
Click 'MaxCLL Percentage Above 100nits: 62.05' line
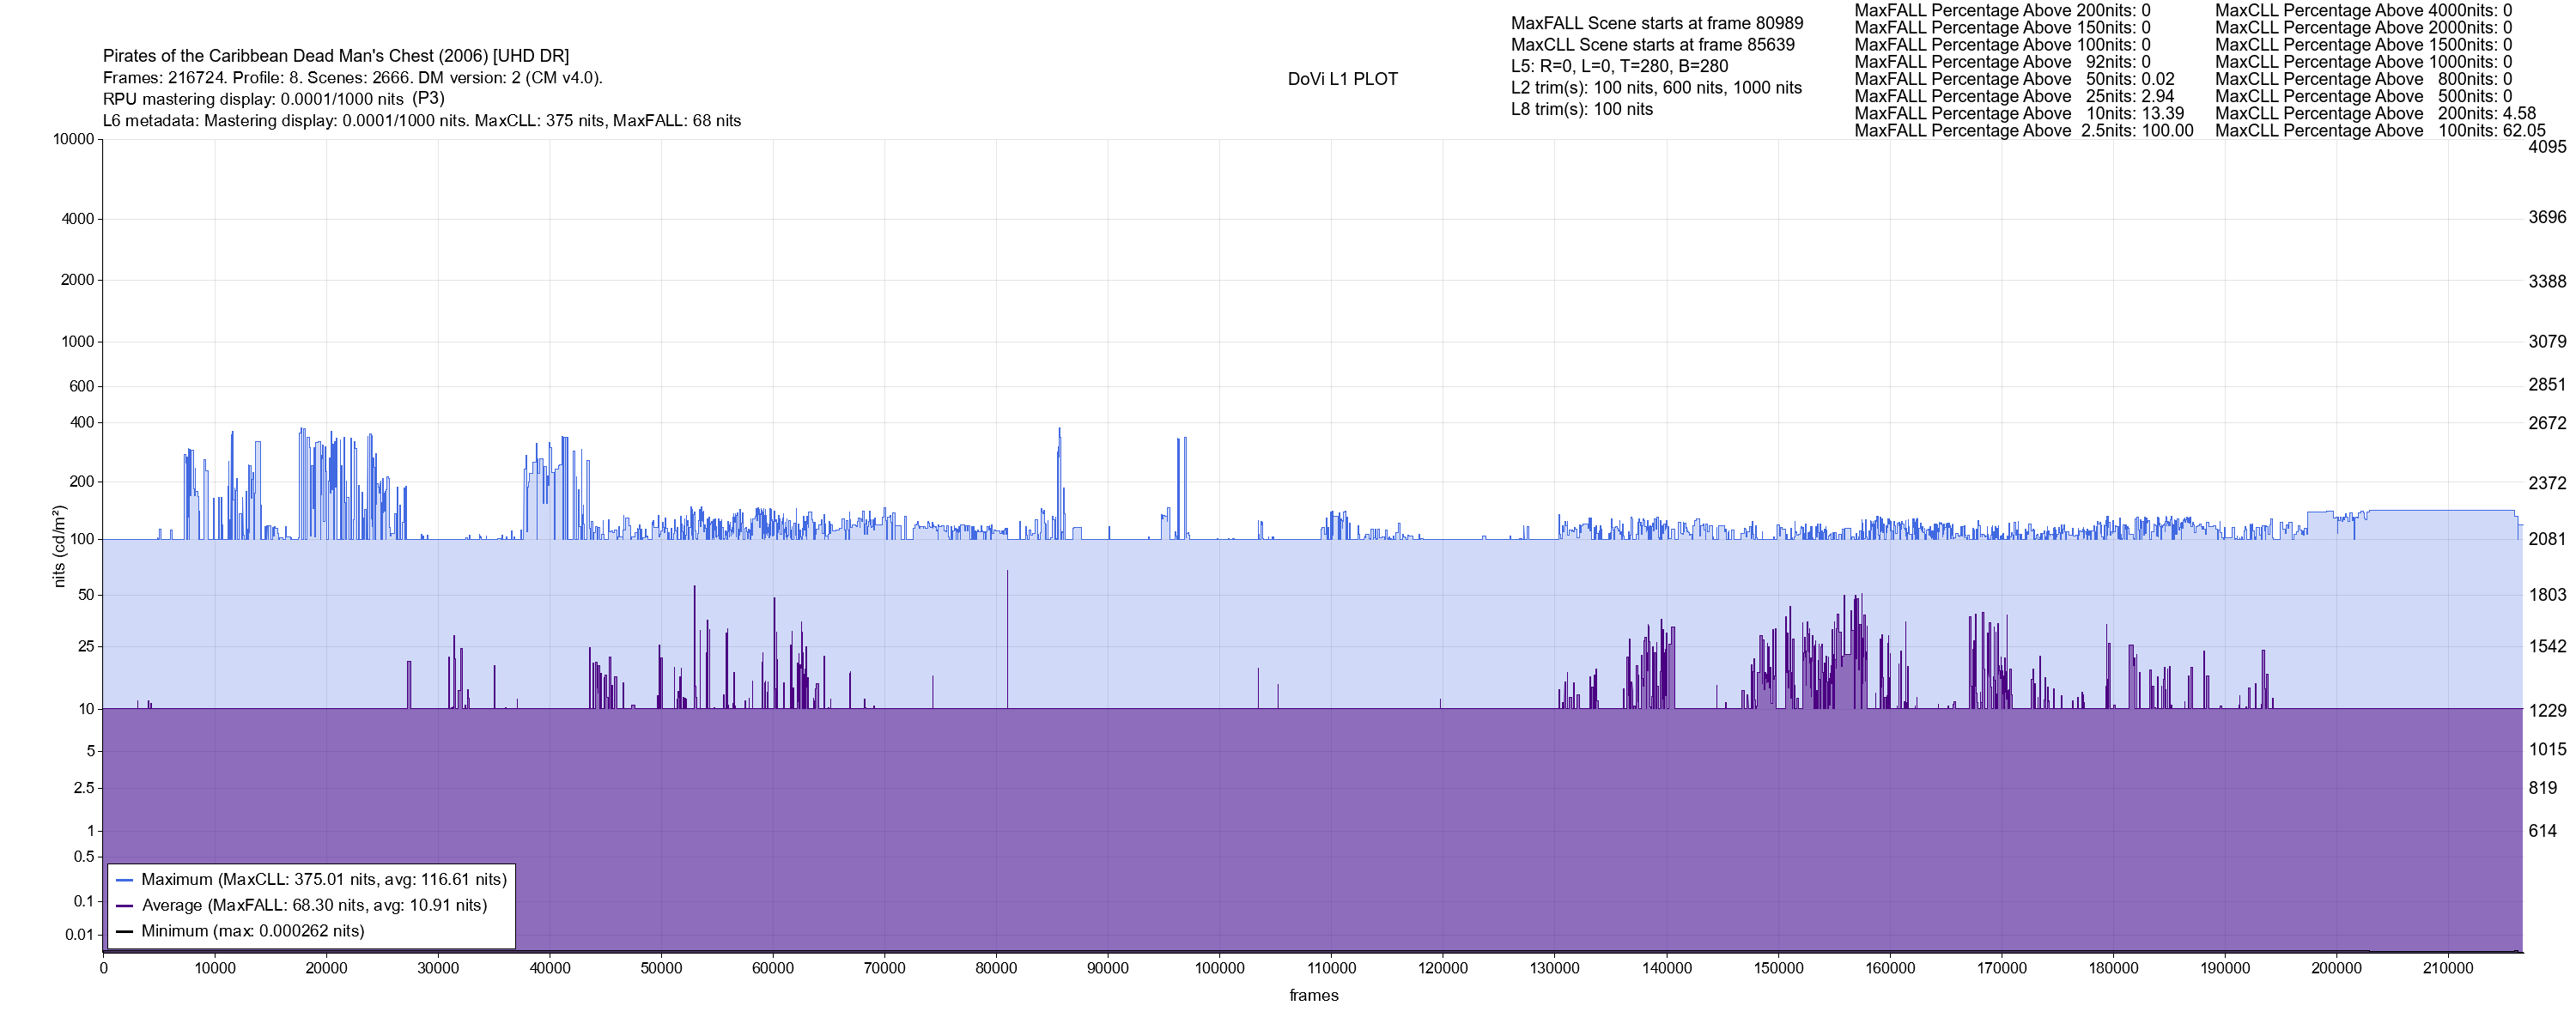point(2380,131)
